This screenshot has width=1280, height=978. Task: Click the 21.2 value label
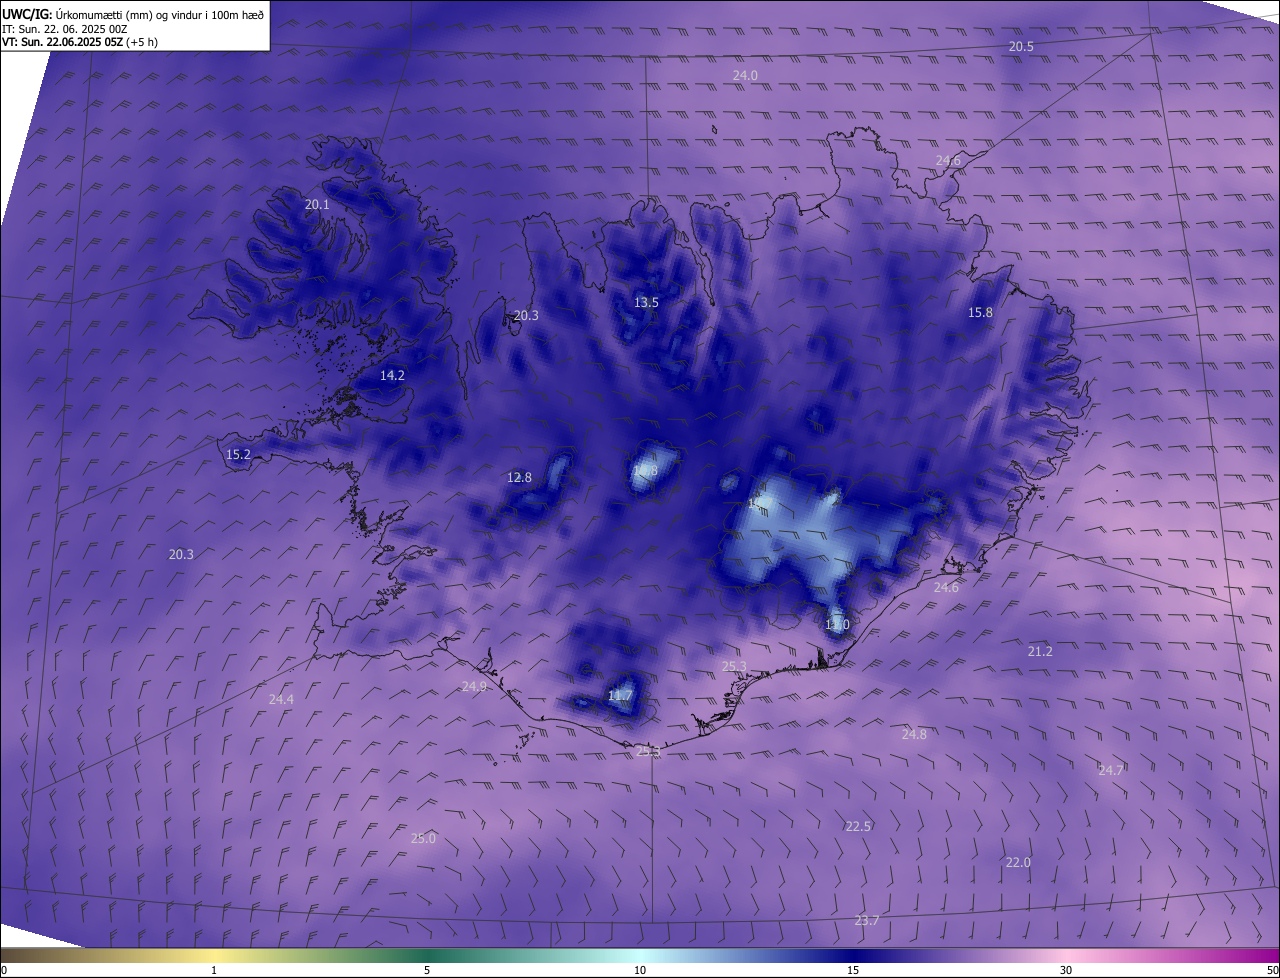(1040, 651)
